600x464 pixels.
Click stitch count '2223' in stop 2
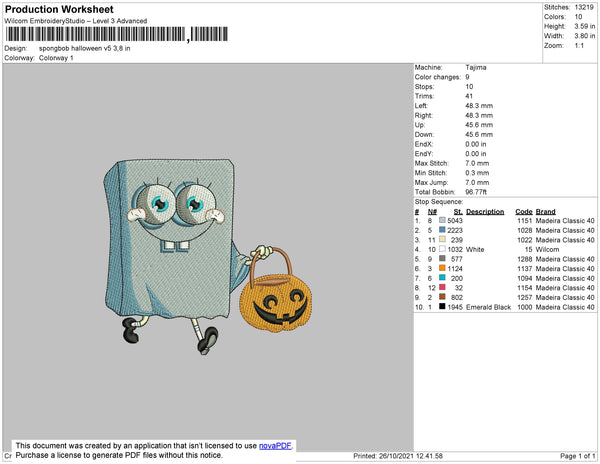455,230
